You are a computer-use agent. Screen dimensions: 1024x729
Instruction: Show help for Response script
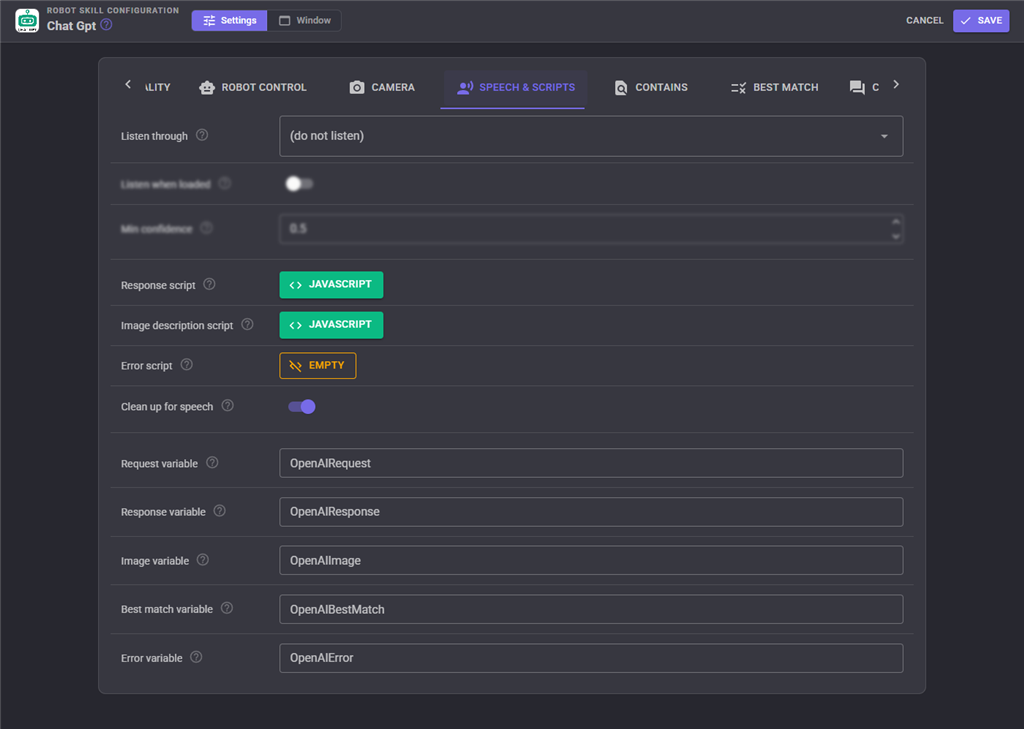pos(209,284)
